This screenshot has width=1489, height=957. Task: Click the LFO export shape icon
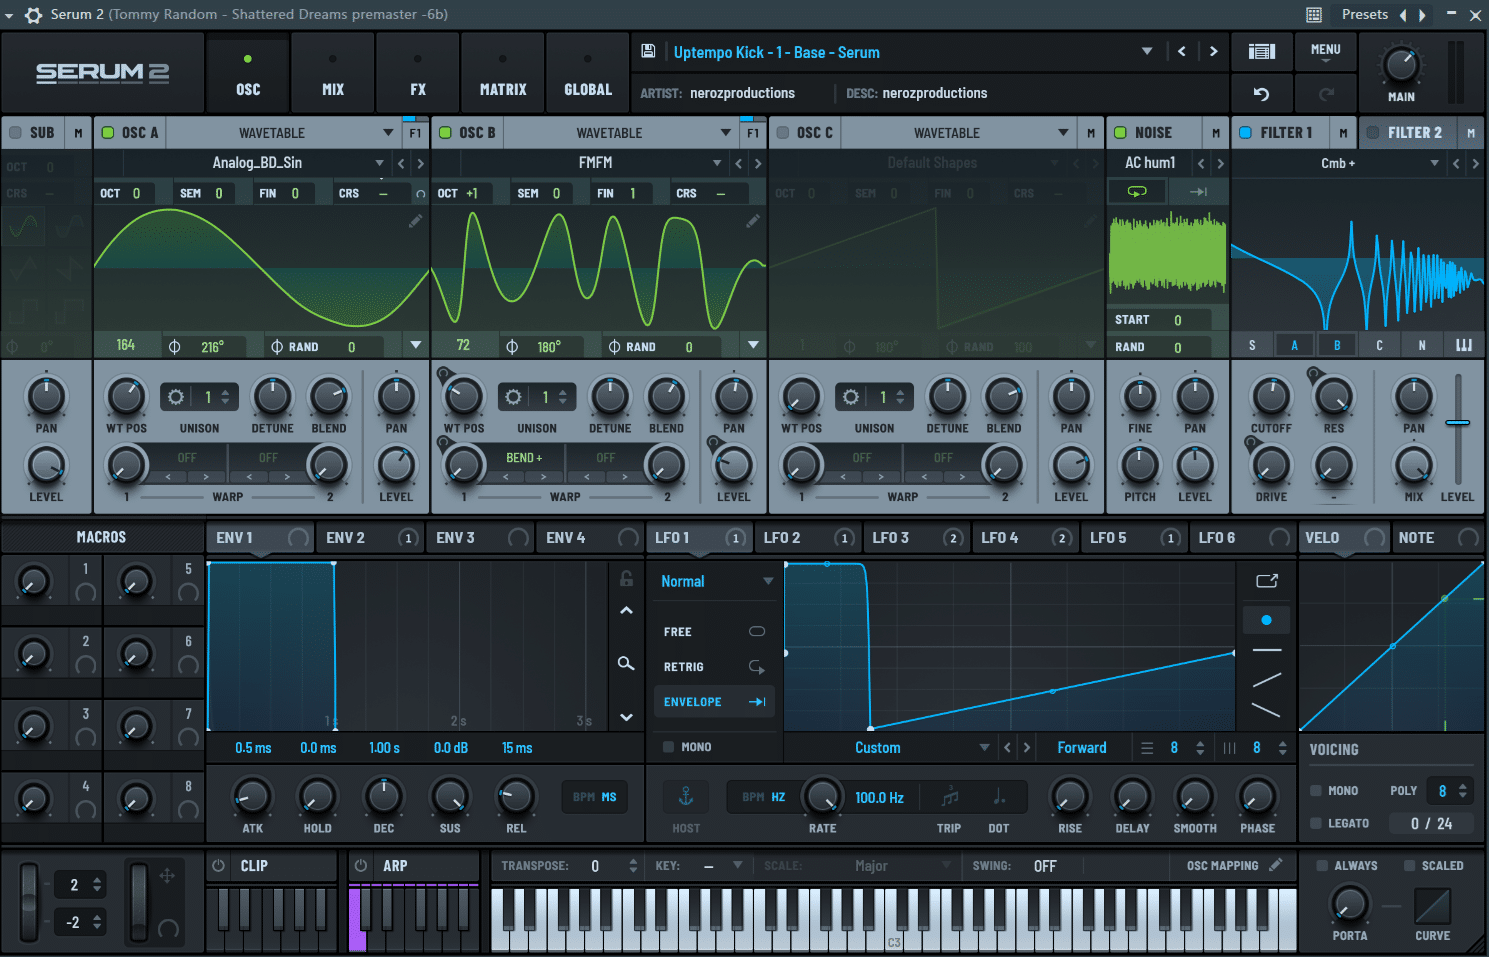coord(1266,581)
